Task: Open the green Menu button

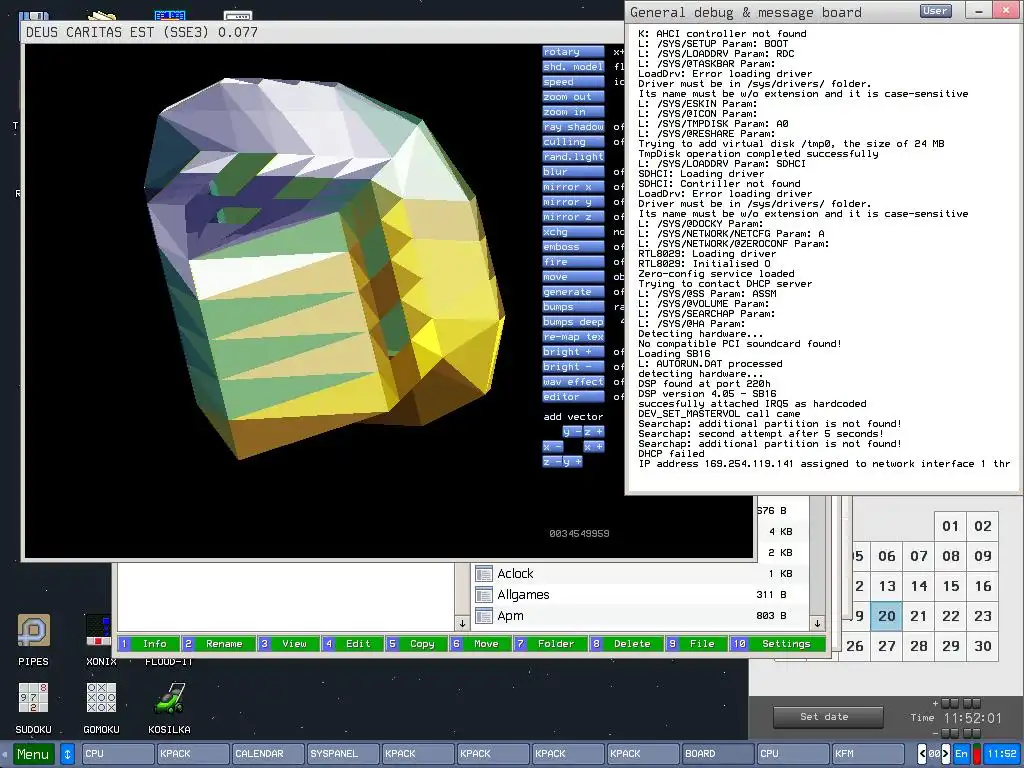Action: 33,754
